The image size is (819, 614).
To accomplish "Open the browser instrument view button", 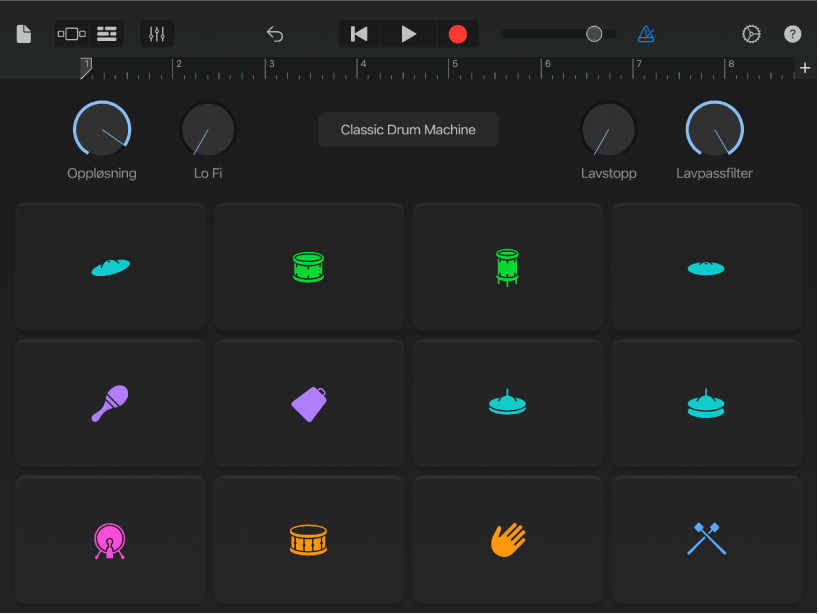I will point(72,34).
